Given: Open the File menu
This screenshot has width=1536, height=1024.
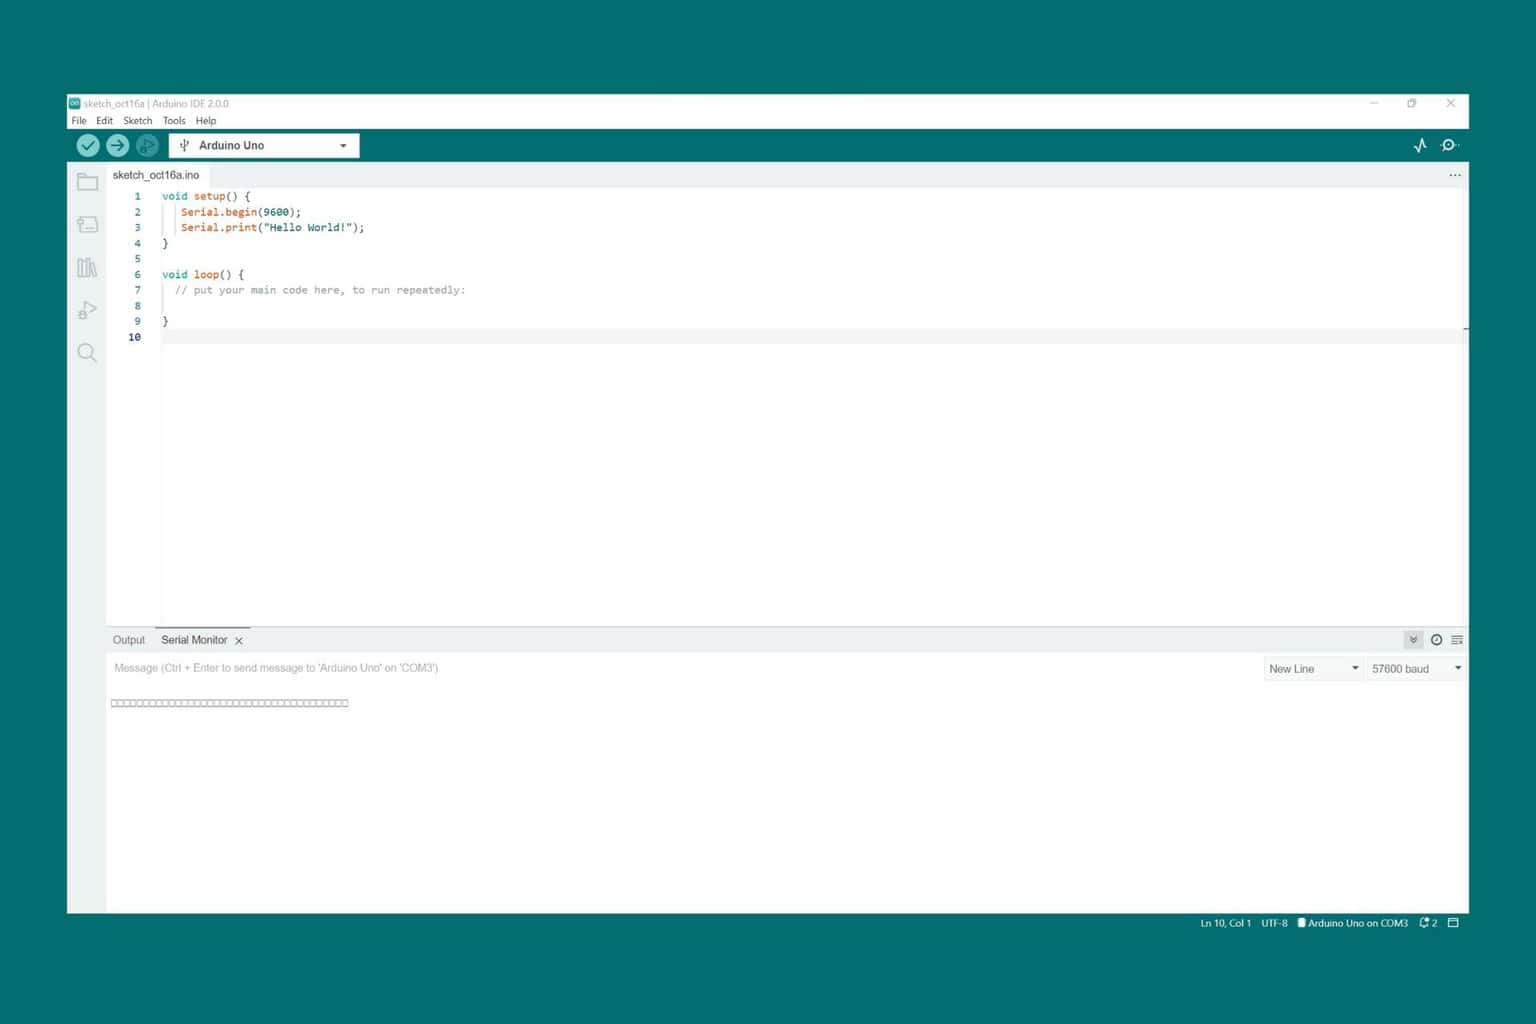Looking at the screenshot, I should (x=79, y=121).
